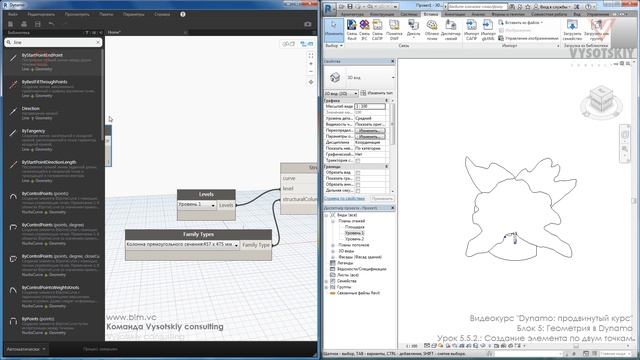Click the Масштаб вида value field 1:100
Screen dimensions: 640x360
pos(370,107)
